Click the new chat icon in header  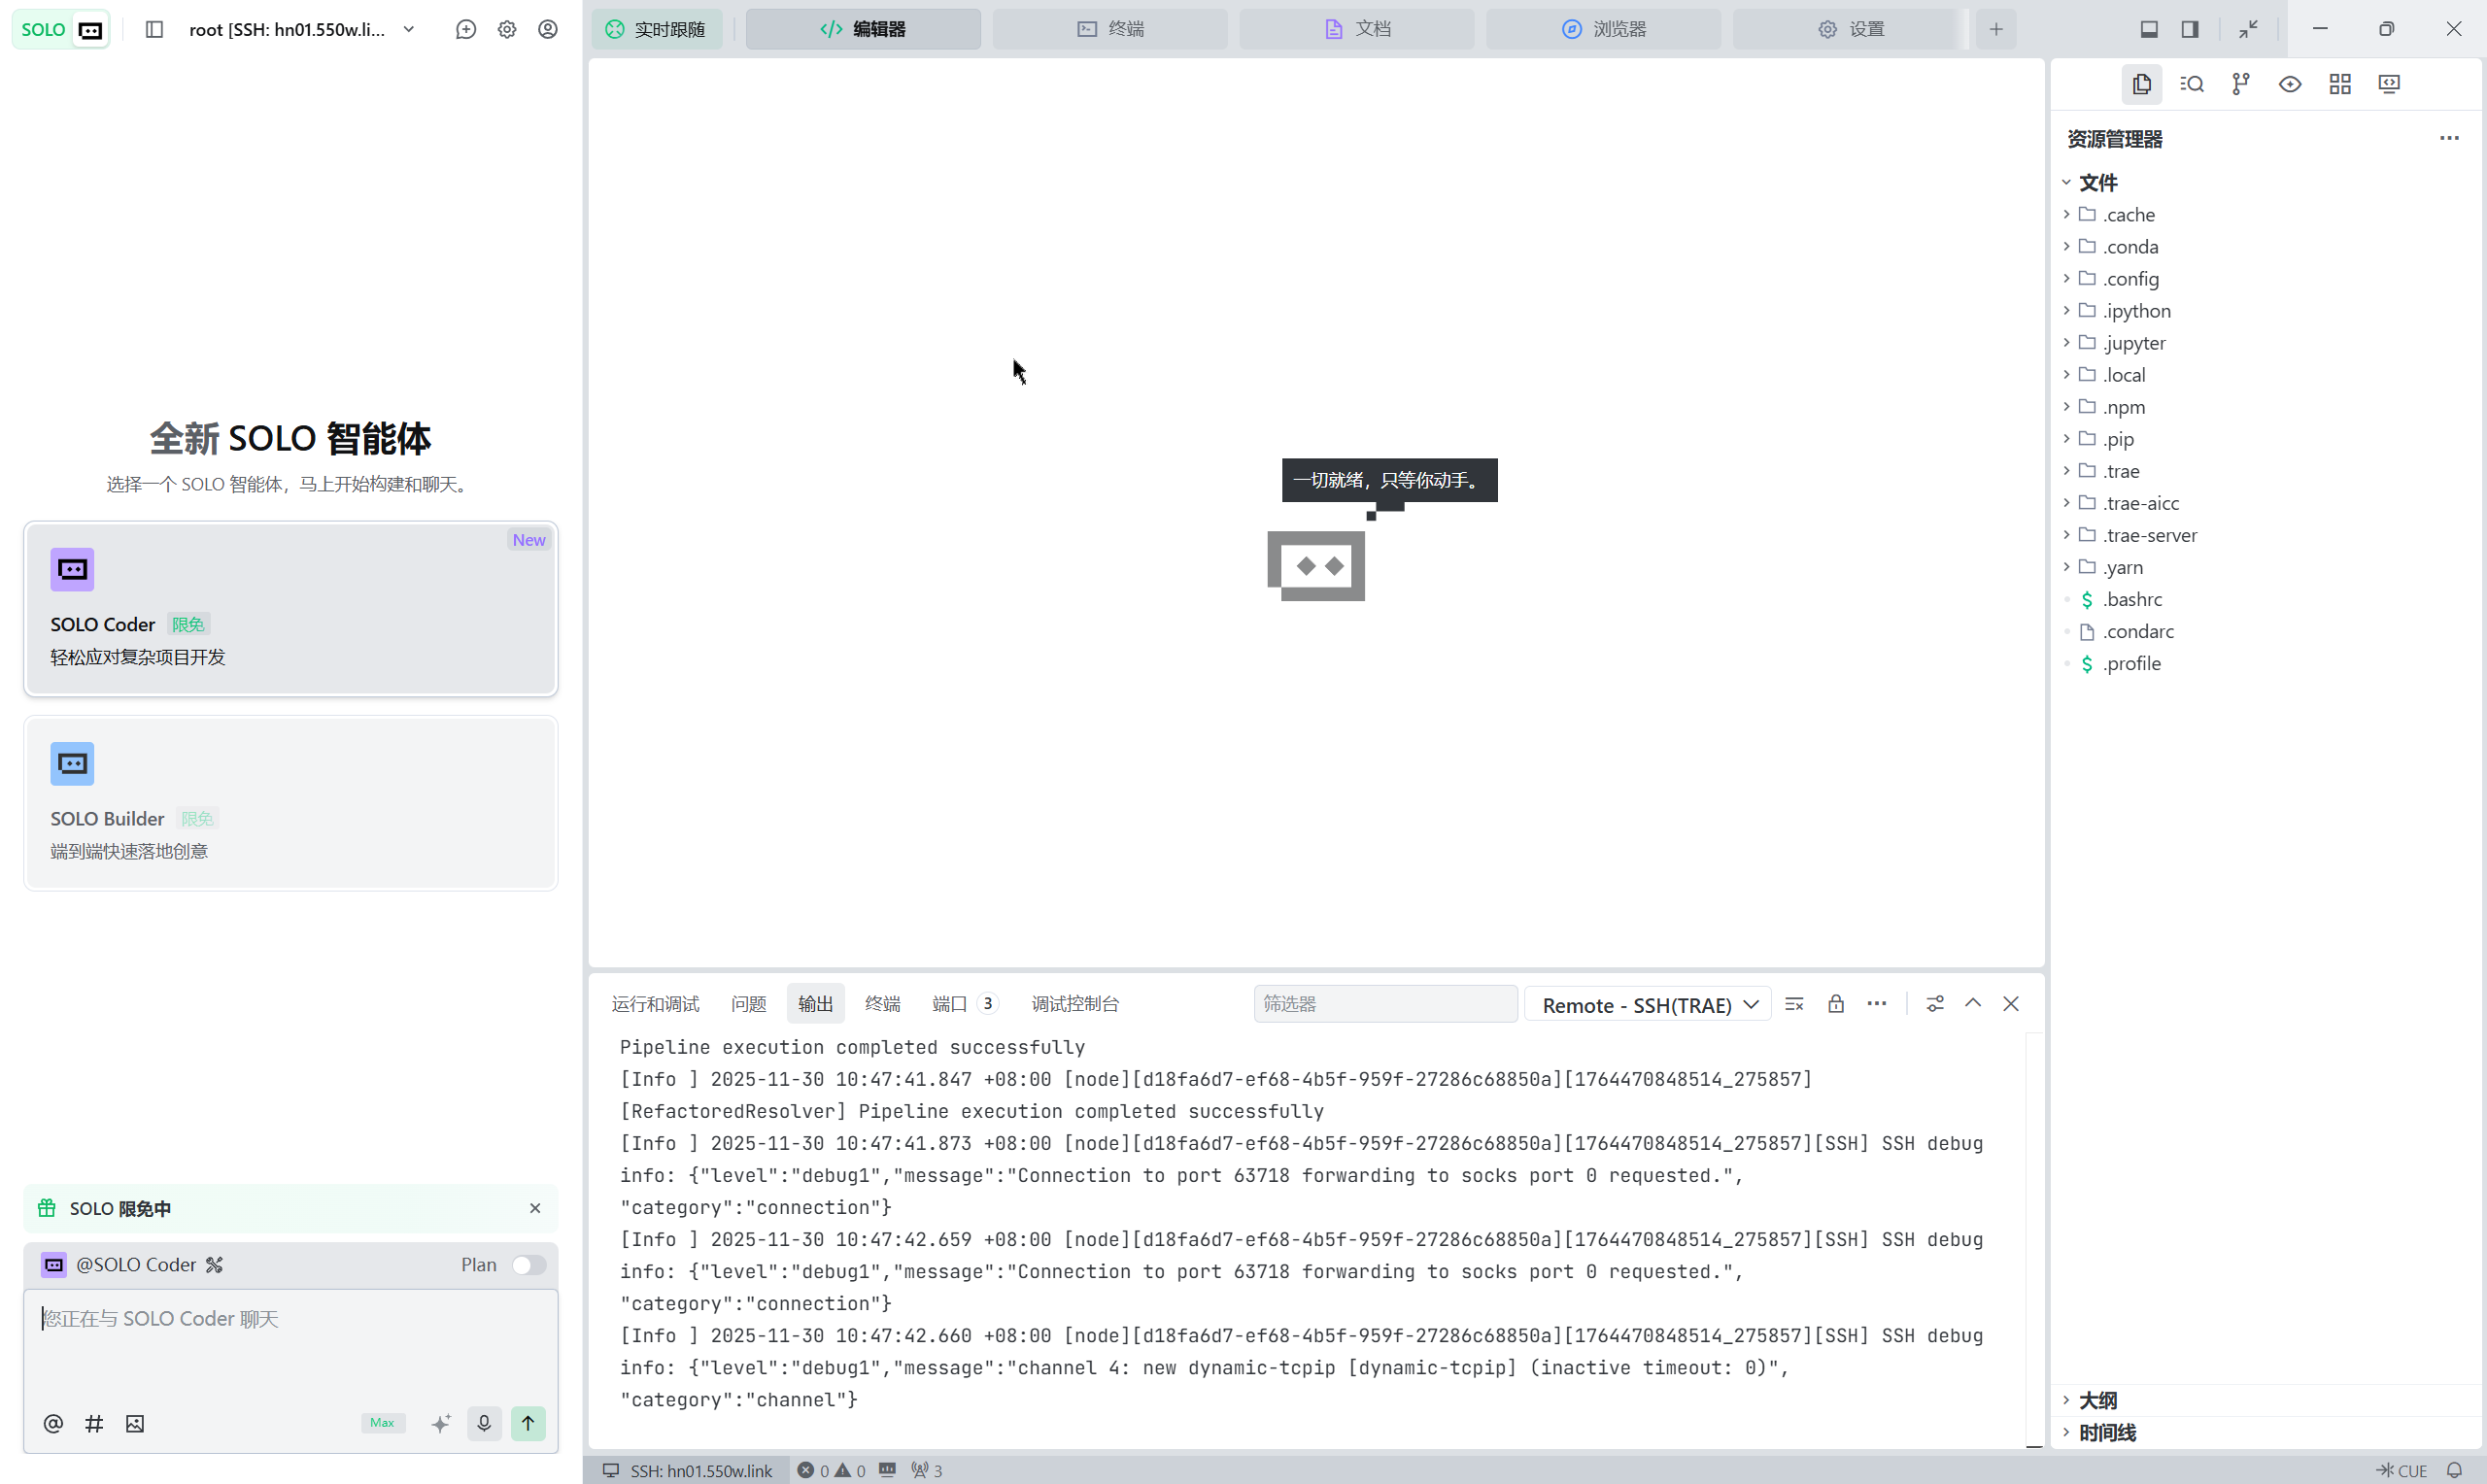466,29
